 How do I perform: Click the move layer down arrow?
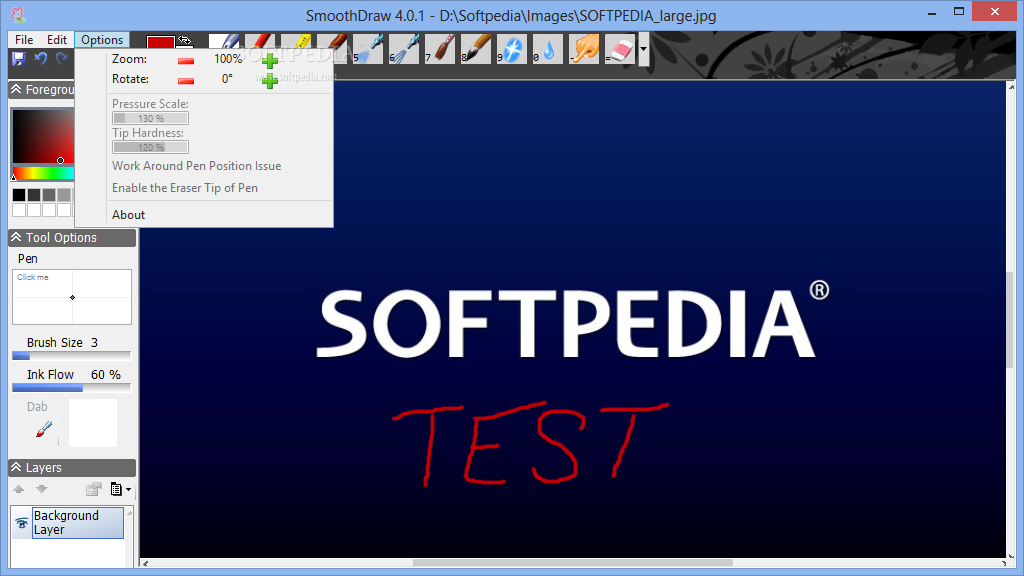click(x=42, y=489)
